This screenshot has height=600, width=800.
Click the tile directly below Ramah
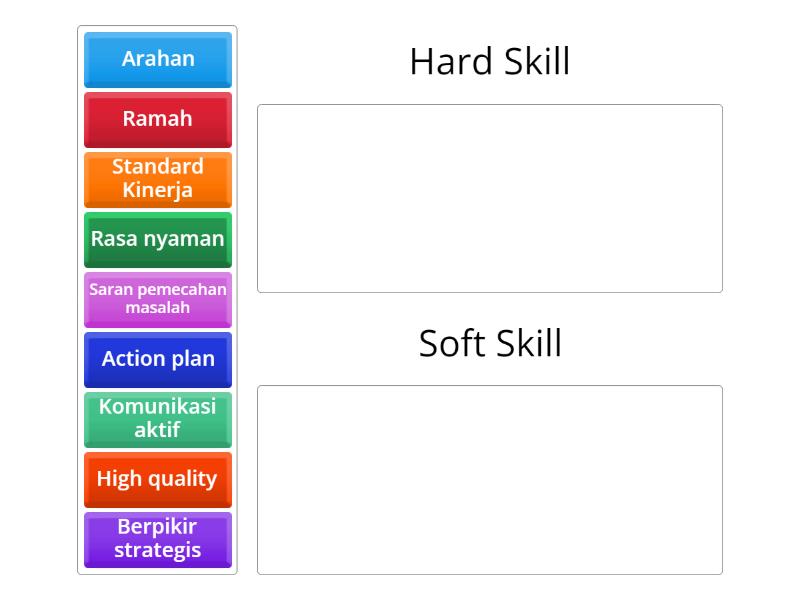[157, 180]
